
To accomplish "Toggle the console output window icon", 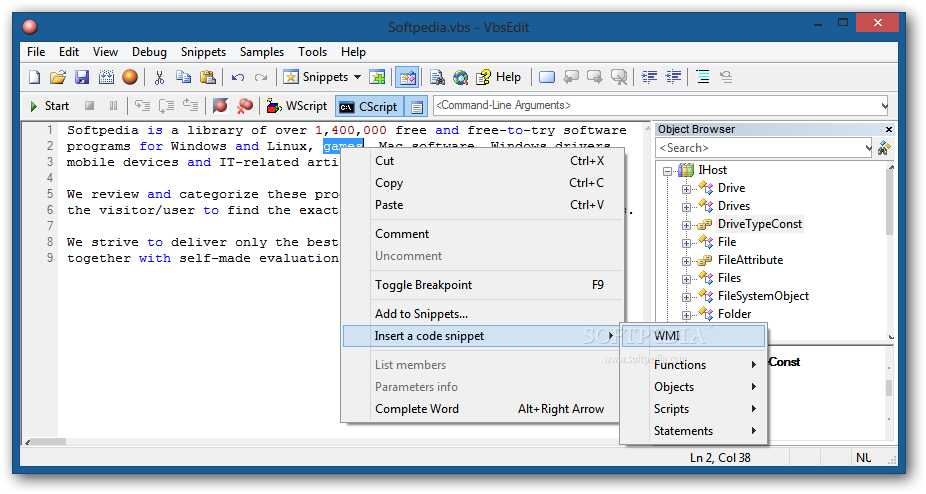I will (416, 107).
